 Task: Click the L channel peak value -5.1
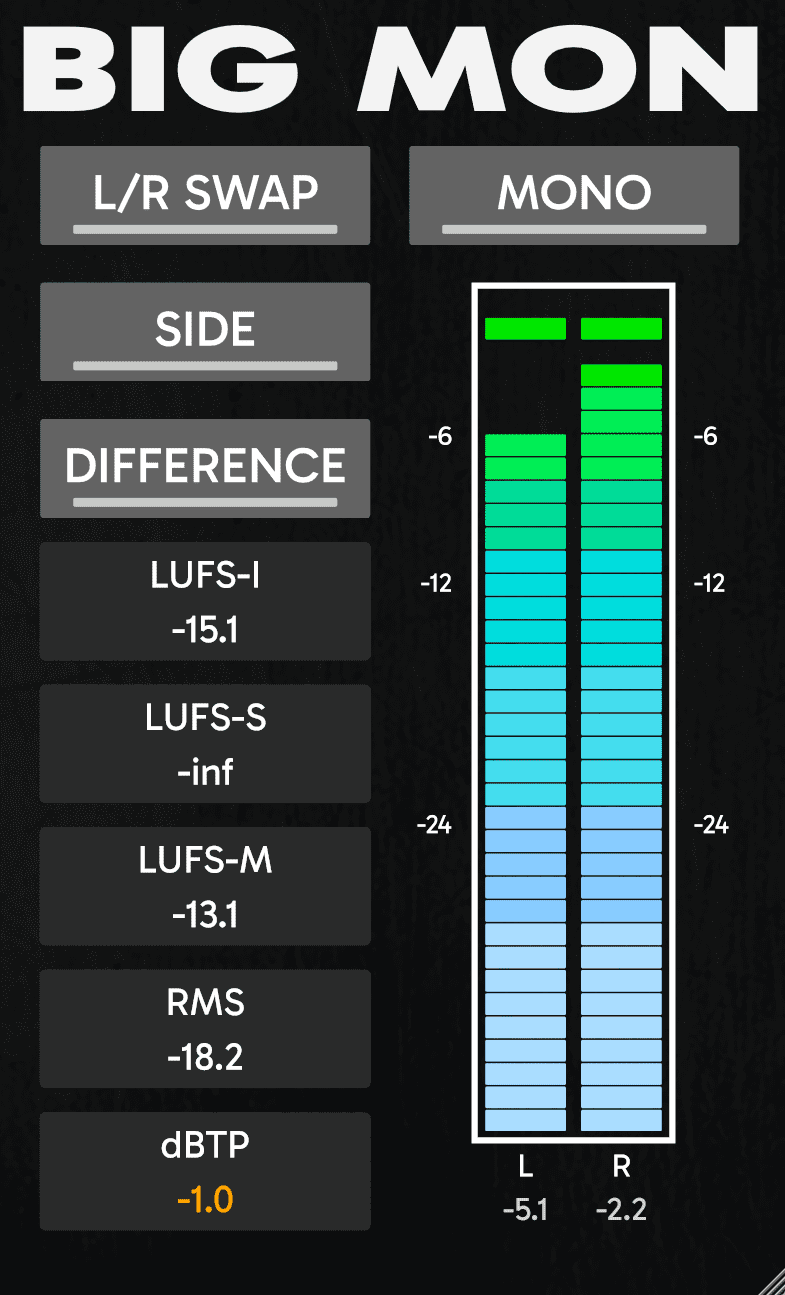[x=525, y=1210]
